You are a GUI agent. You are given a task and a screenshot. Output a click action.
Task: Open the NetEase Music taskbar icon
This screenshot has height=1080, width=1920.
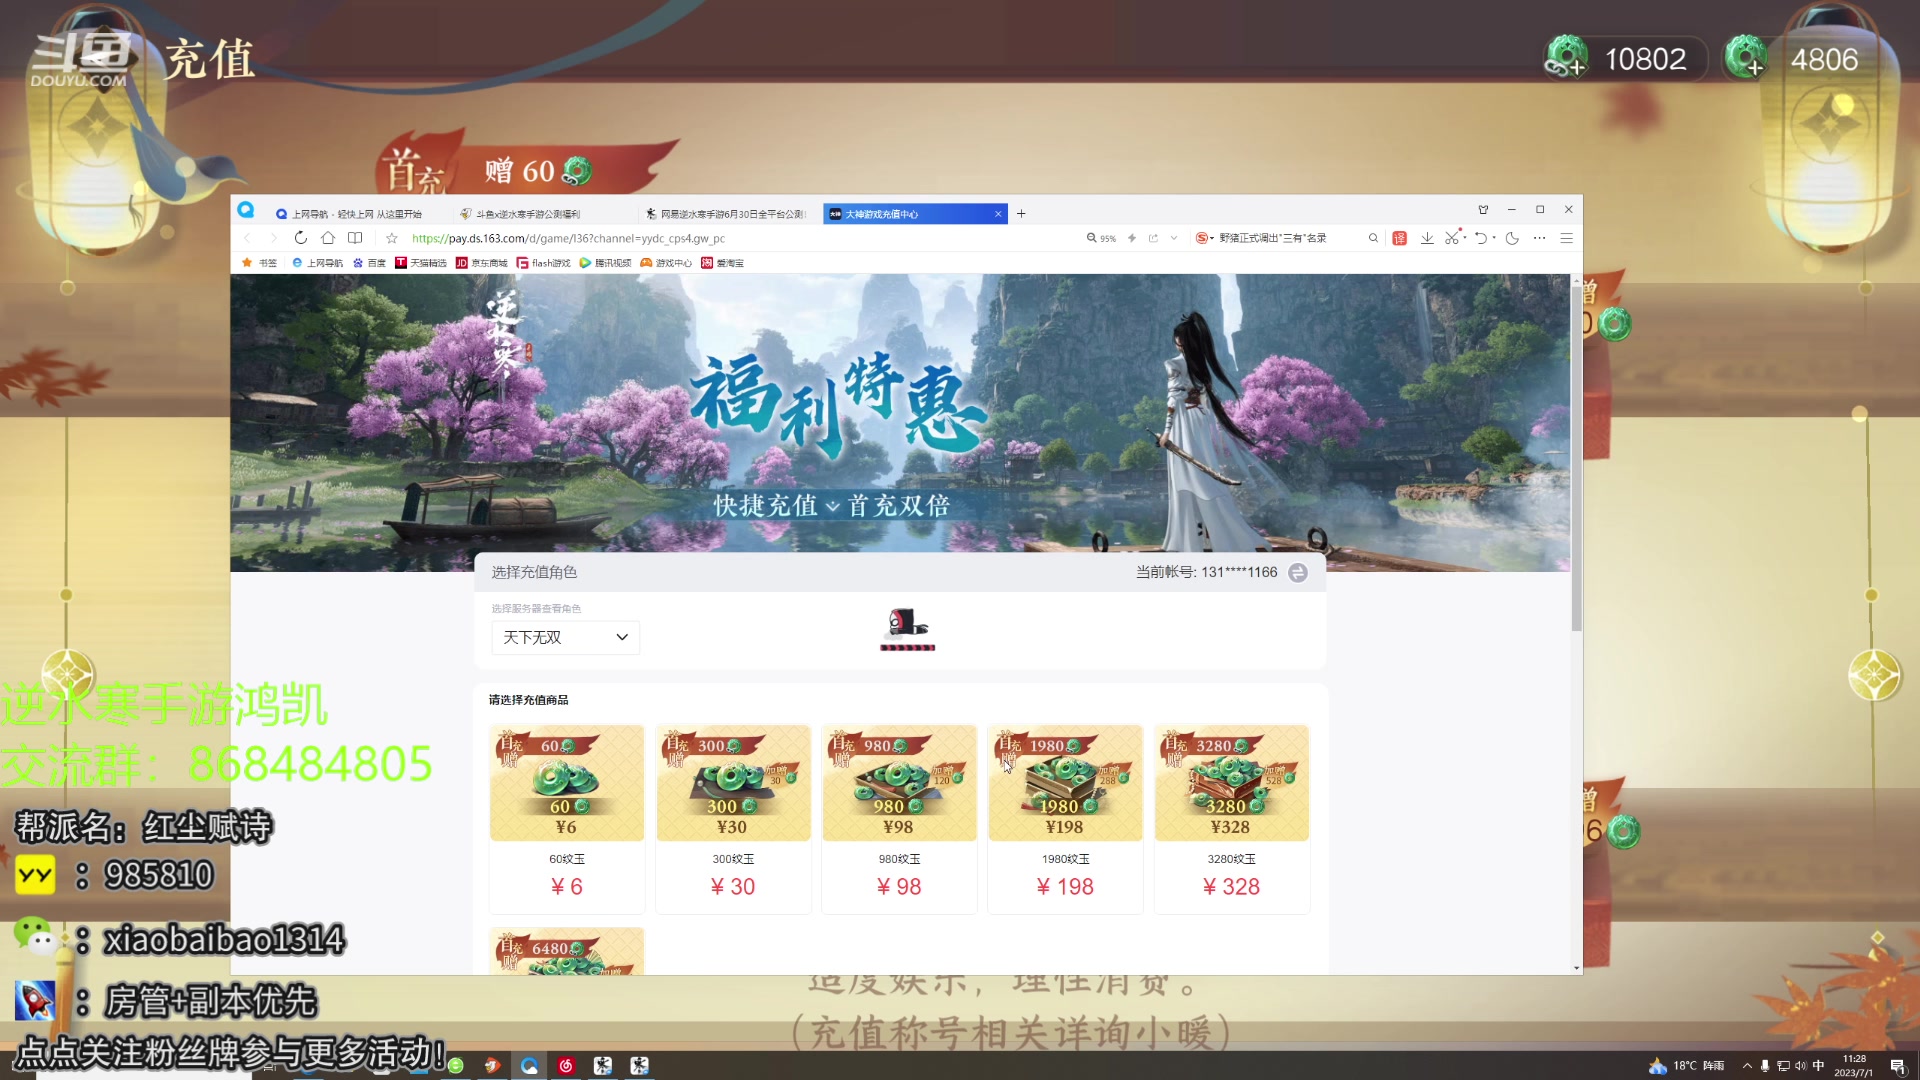coord(566,1066)
